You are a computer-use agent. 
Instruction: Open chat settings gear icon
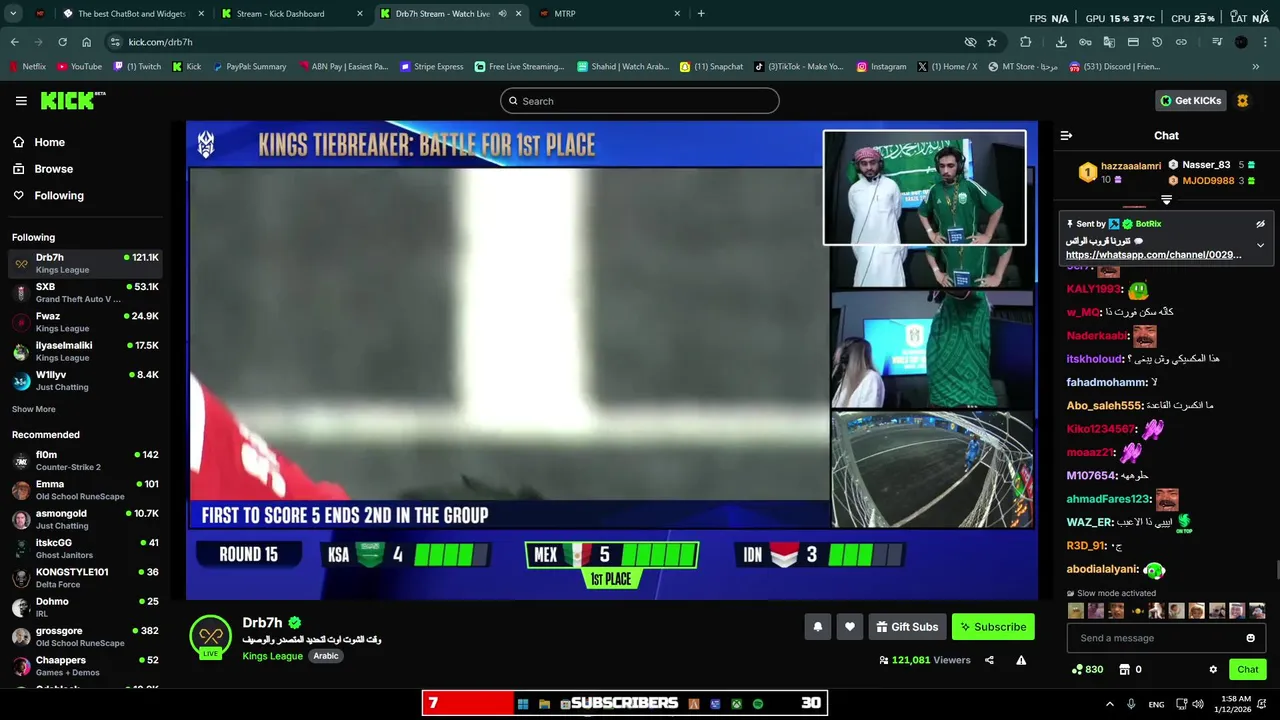[x=1213, y=670]
